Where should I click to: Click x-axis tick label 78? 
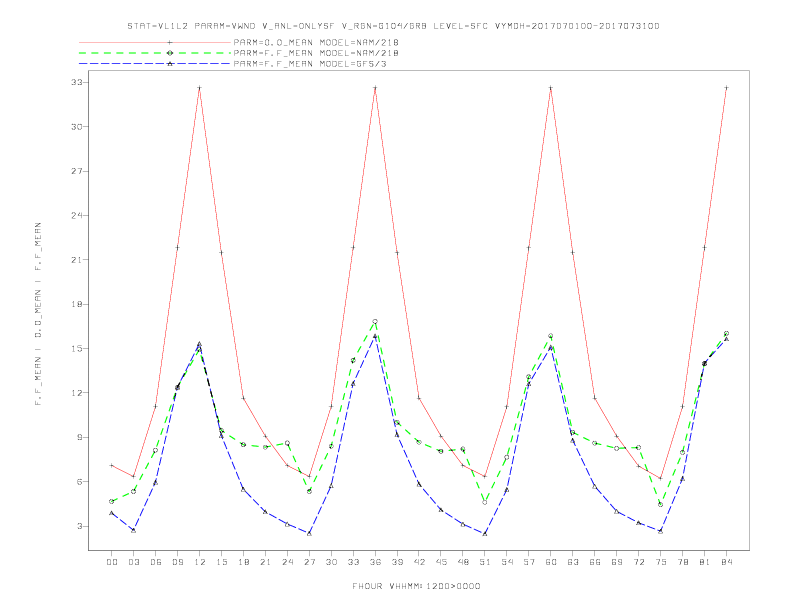click(682, 562)
